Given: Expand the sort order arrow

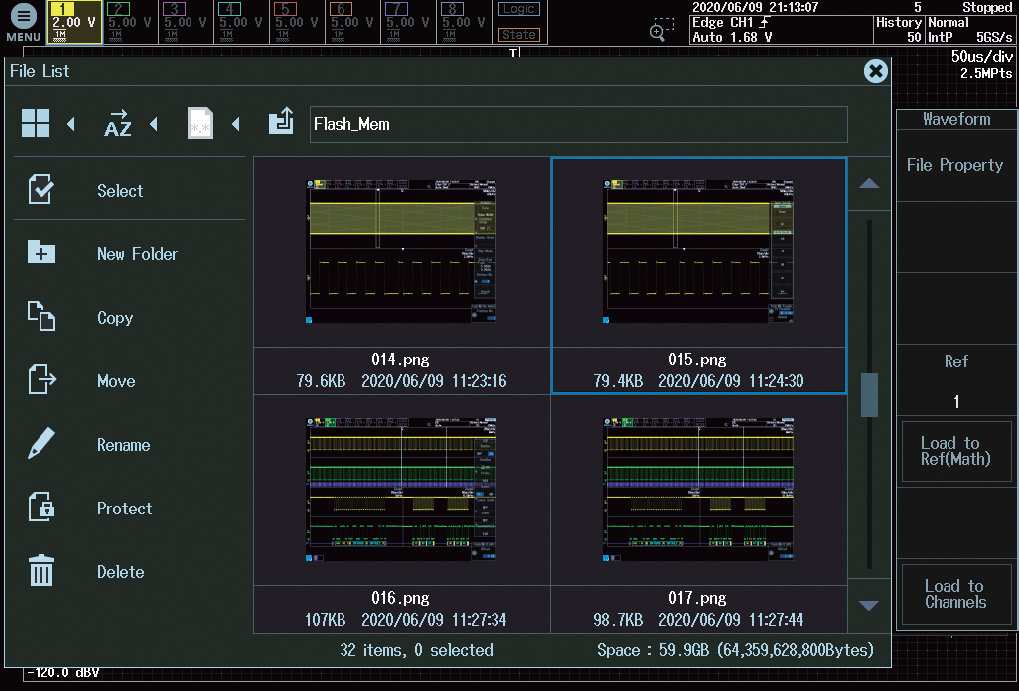Looking at the screenshot, I should [153, 124].
